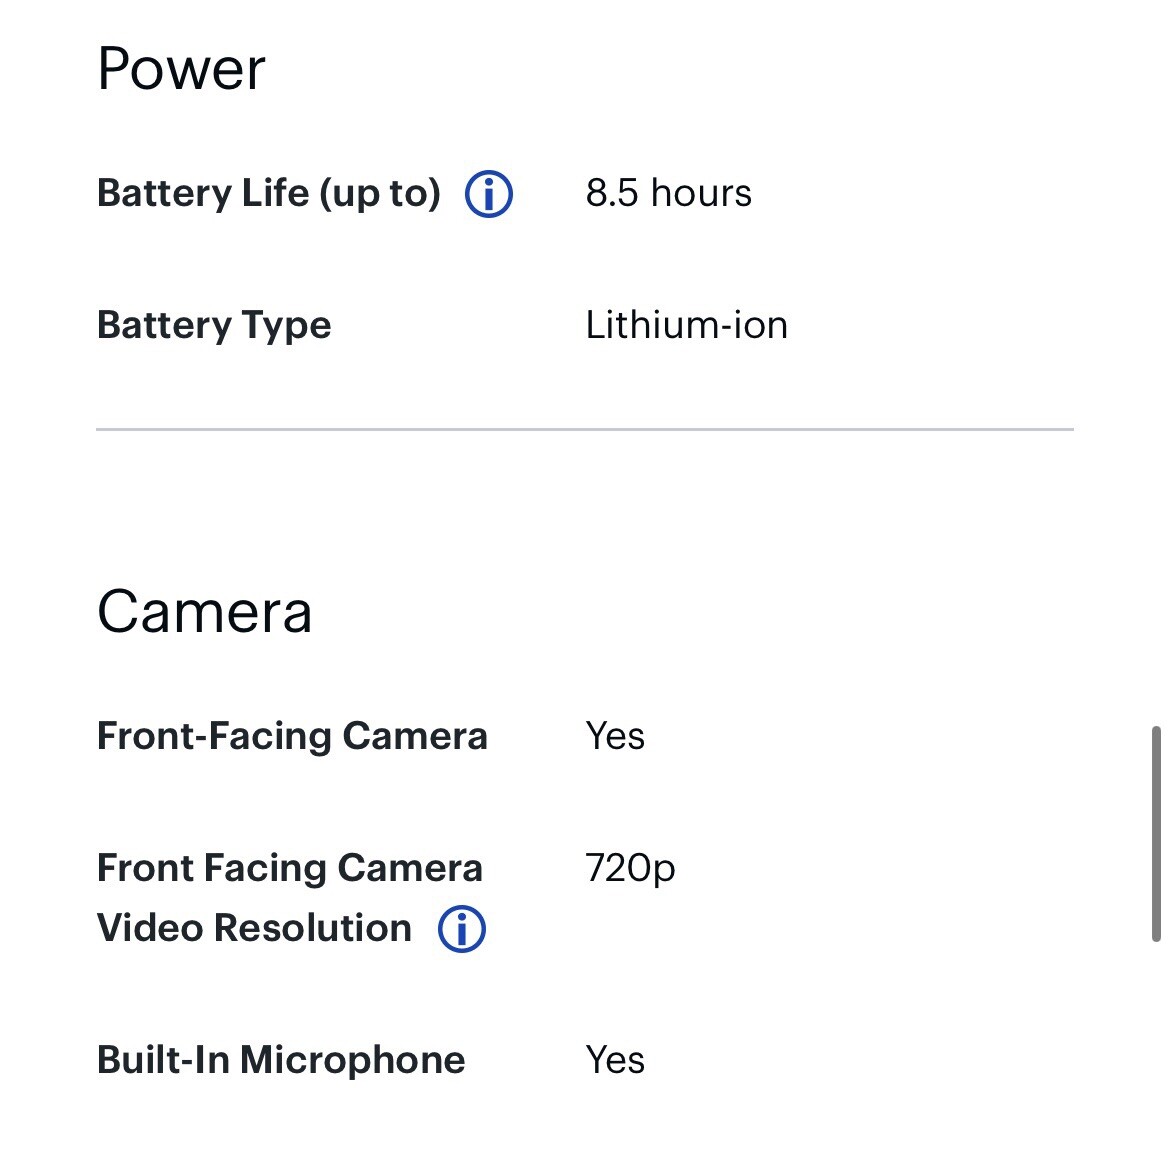
Task: Click the Battery Type label
Action: [x=214, y=325]
